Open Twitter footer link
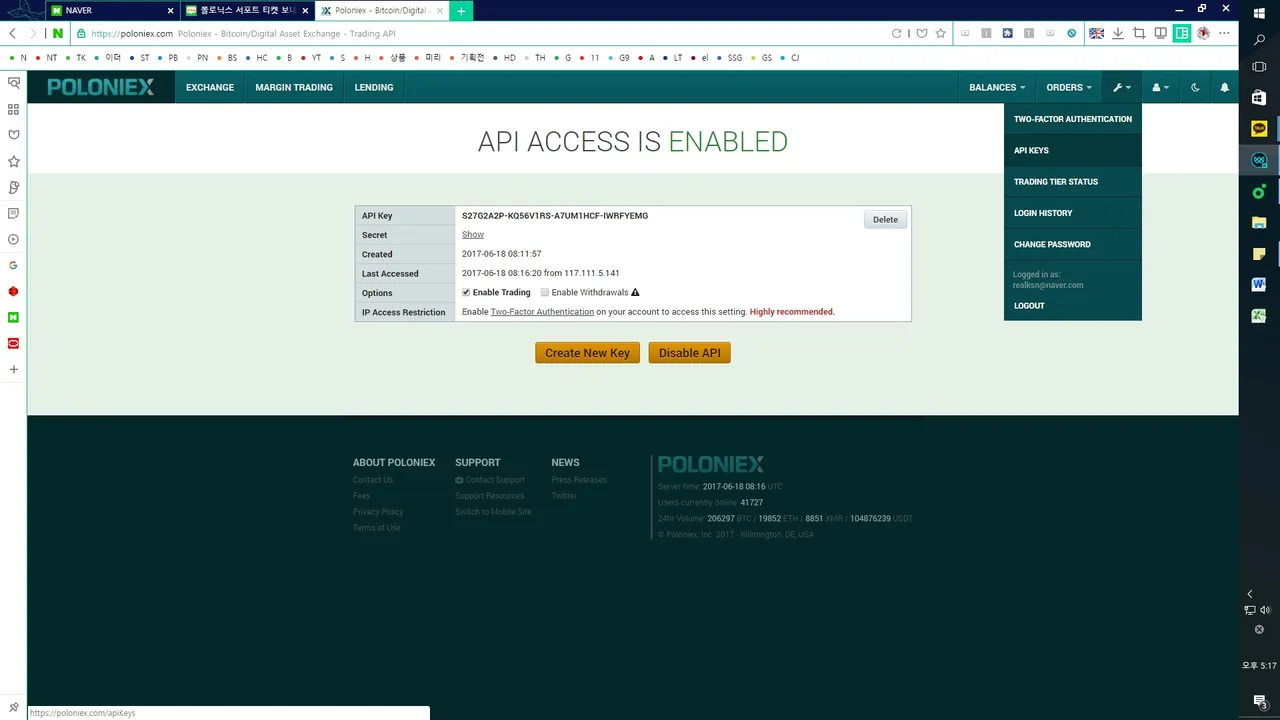The image size is (1280, 720). click(x=564, y=496)
